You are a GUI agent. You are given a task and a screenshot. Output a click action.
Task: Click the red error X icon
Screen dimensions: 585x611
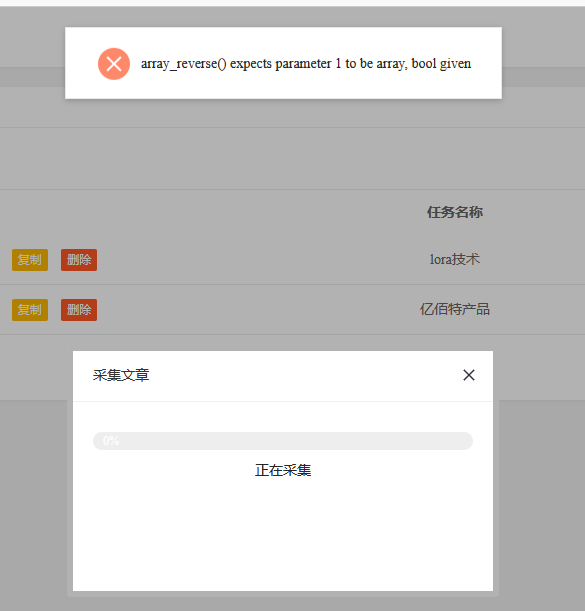[x=114, y=64]
